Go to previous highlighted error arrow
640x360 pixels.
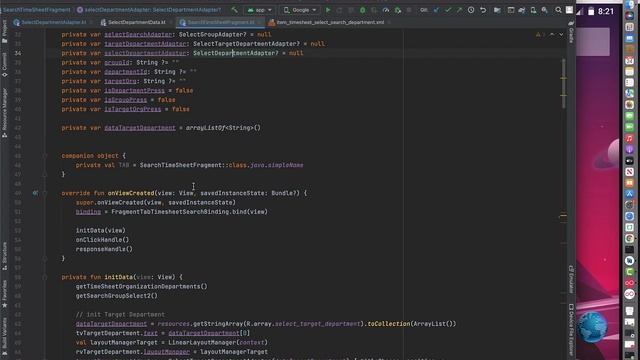pyautogui.click(x=552, y=35)
